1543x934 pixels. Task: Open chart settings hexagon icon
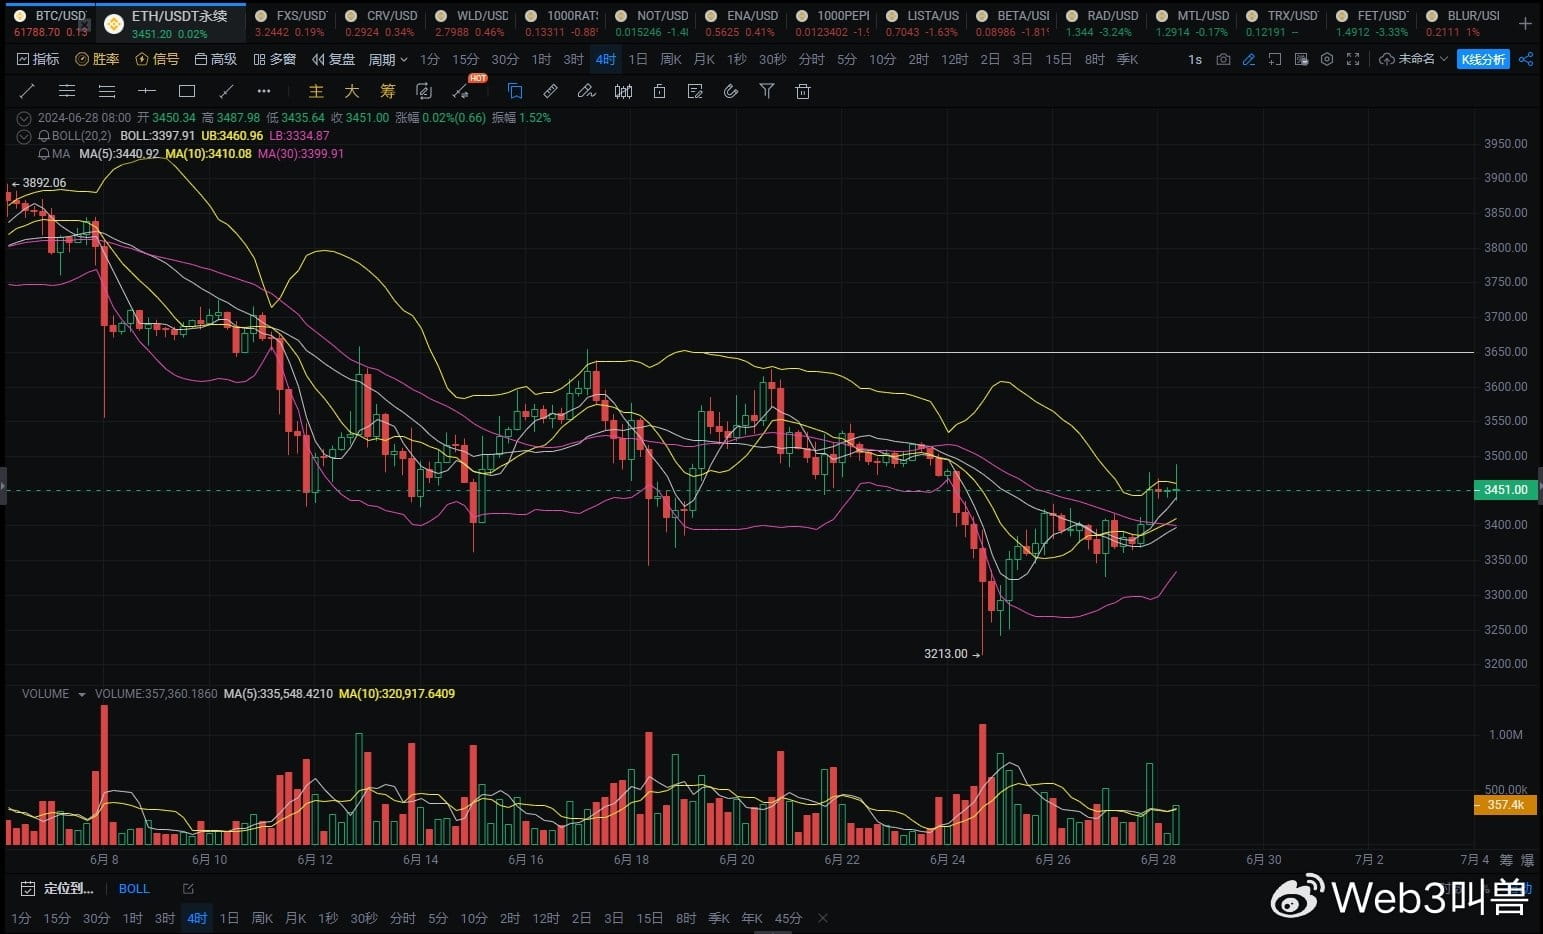[1327, 59]
